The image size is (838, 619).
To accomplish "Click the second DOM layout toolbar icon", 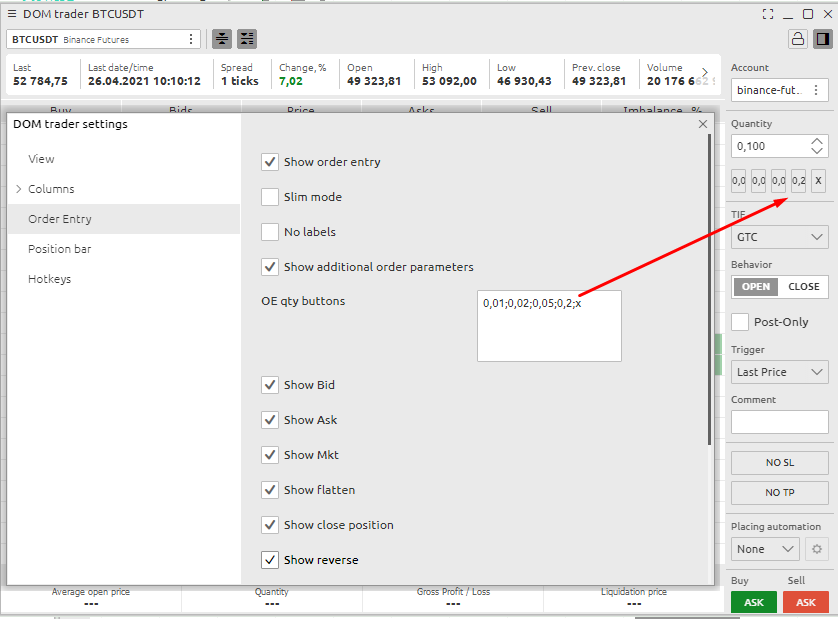I will [247, 39].
